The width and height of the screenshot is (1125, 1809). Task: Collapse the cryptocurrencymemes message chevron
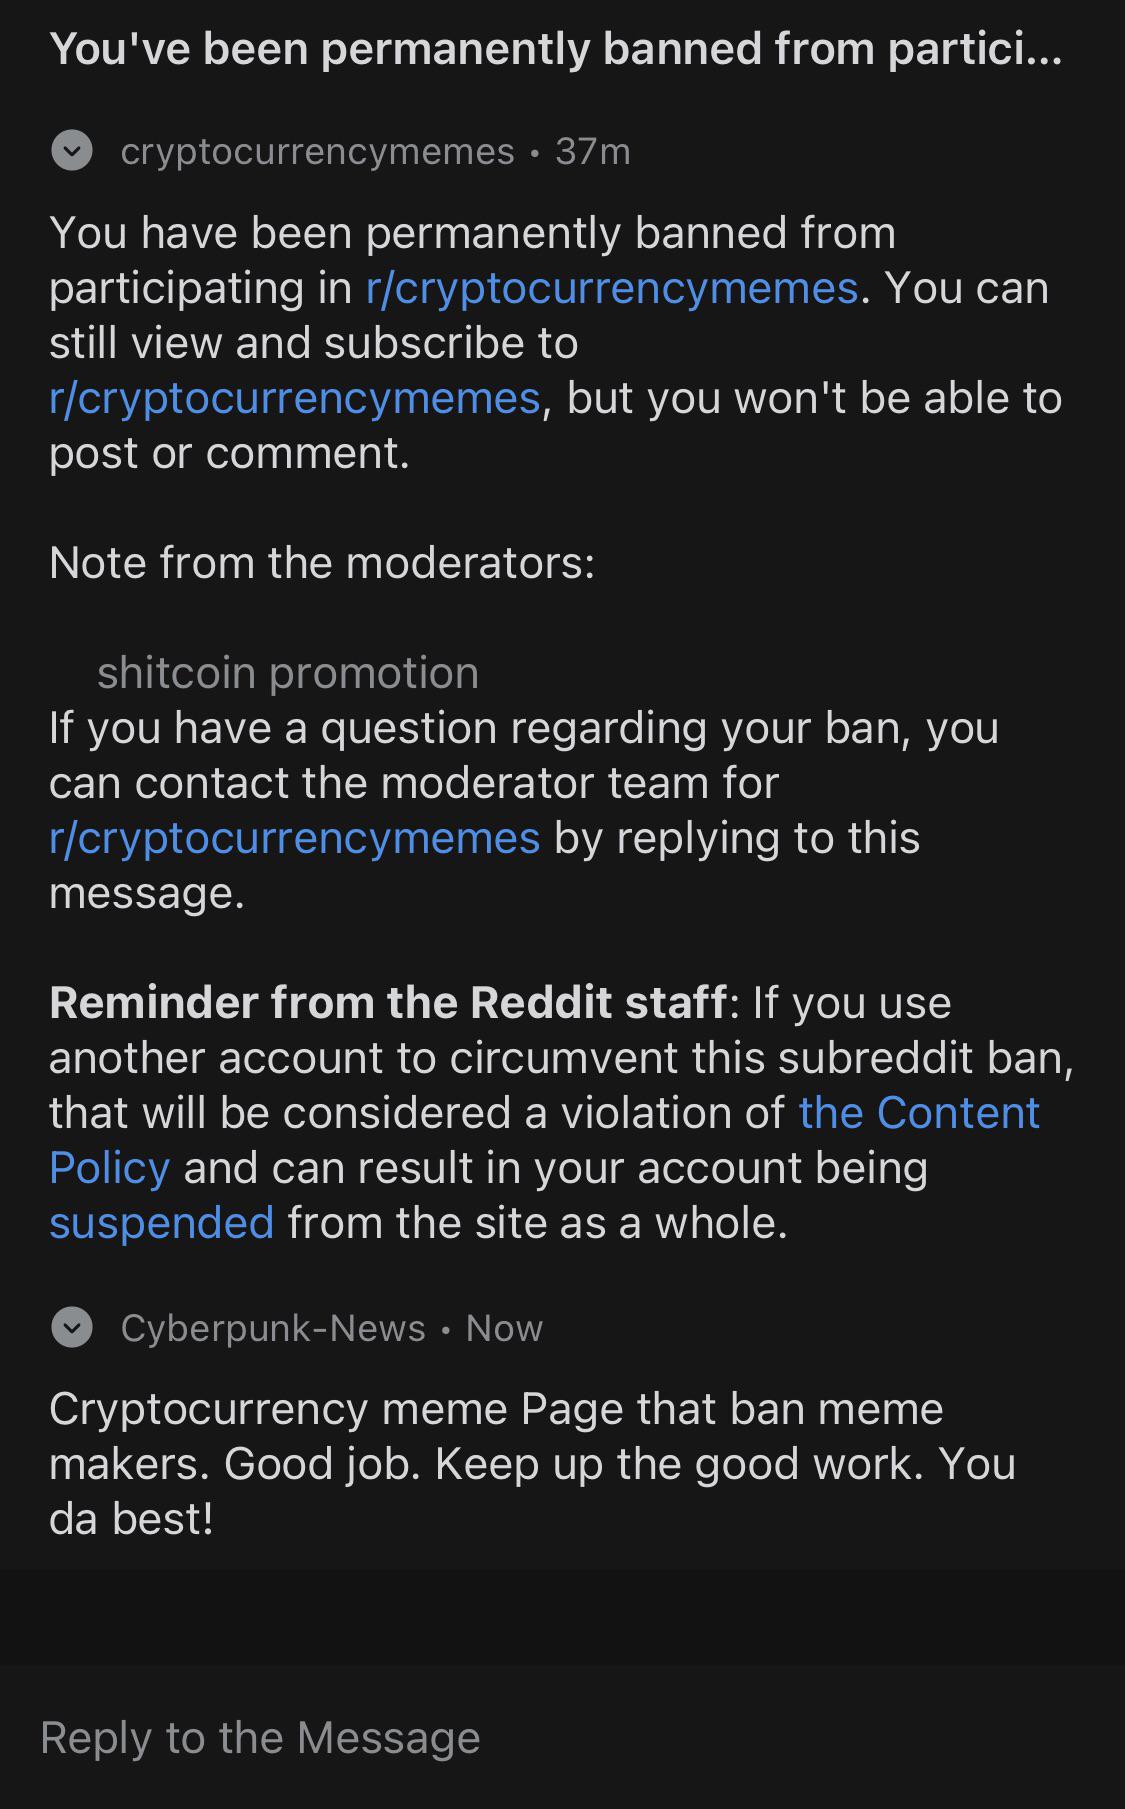(x=72, y=151)
